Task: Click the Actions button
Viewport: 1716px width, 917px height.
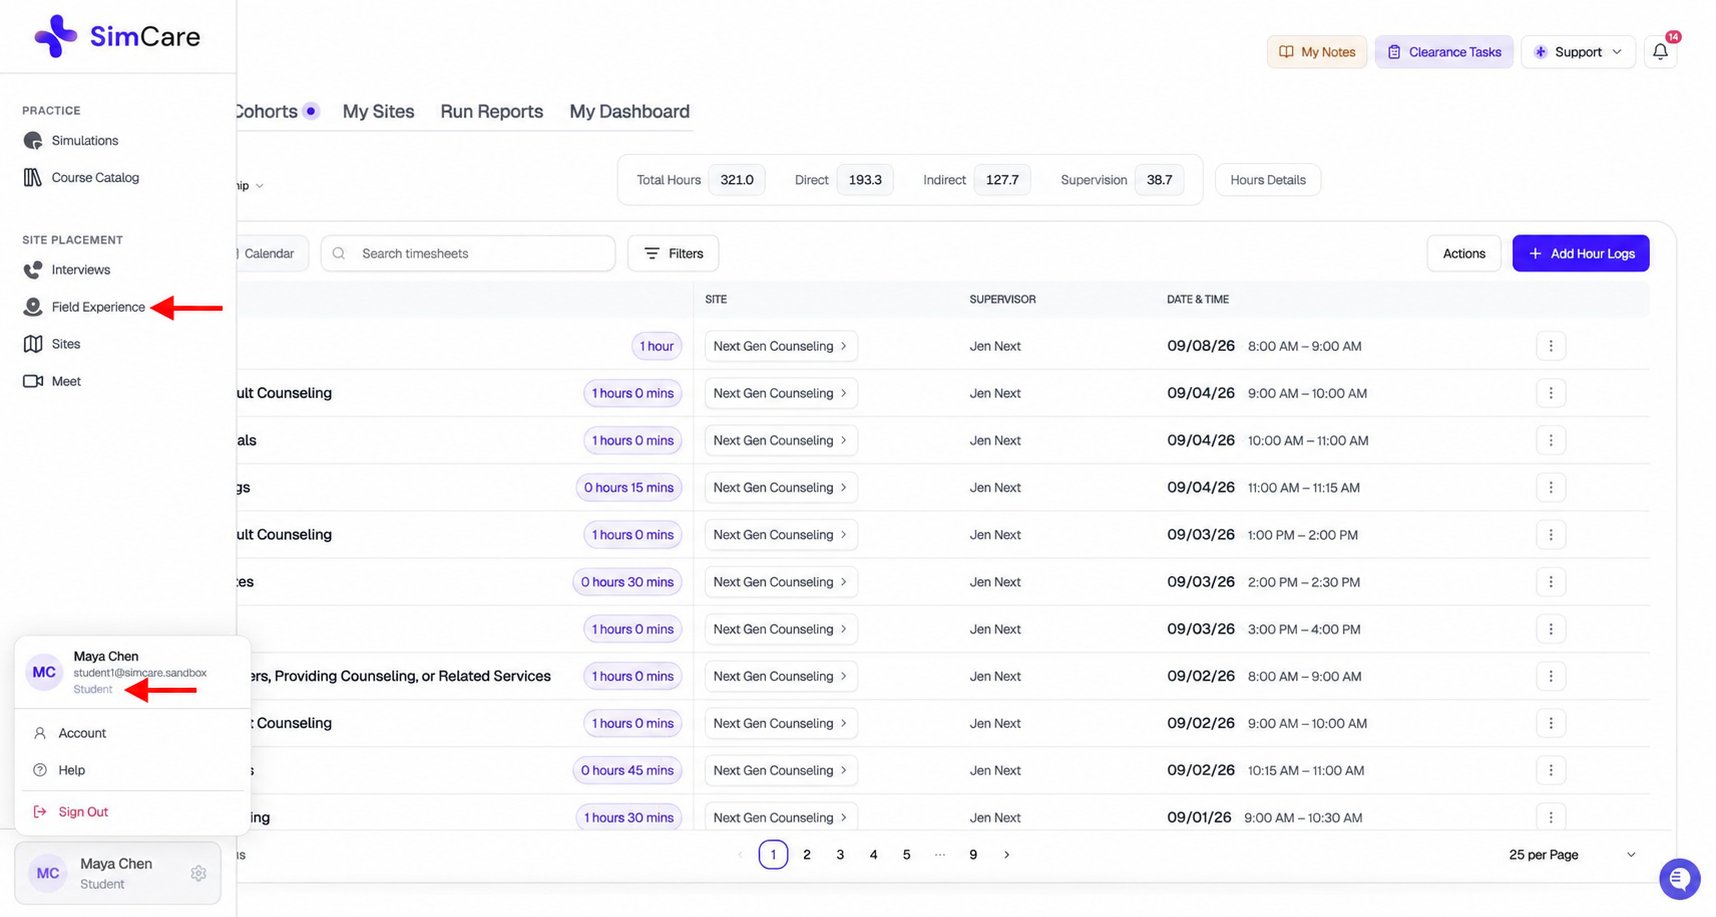Action: tap(1464, 254)
